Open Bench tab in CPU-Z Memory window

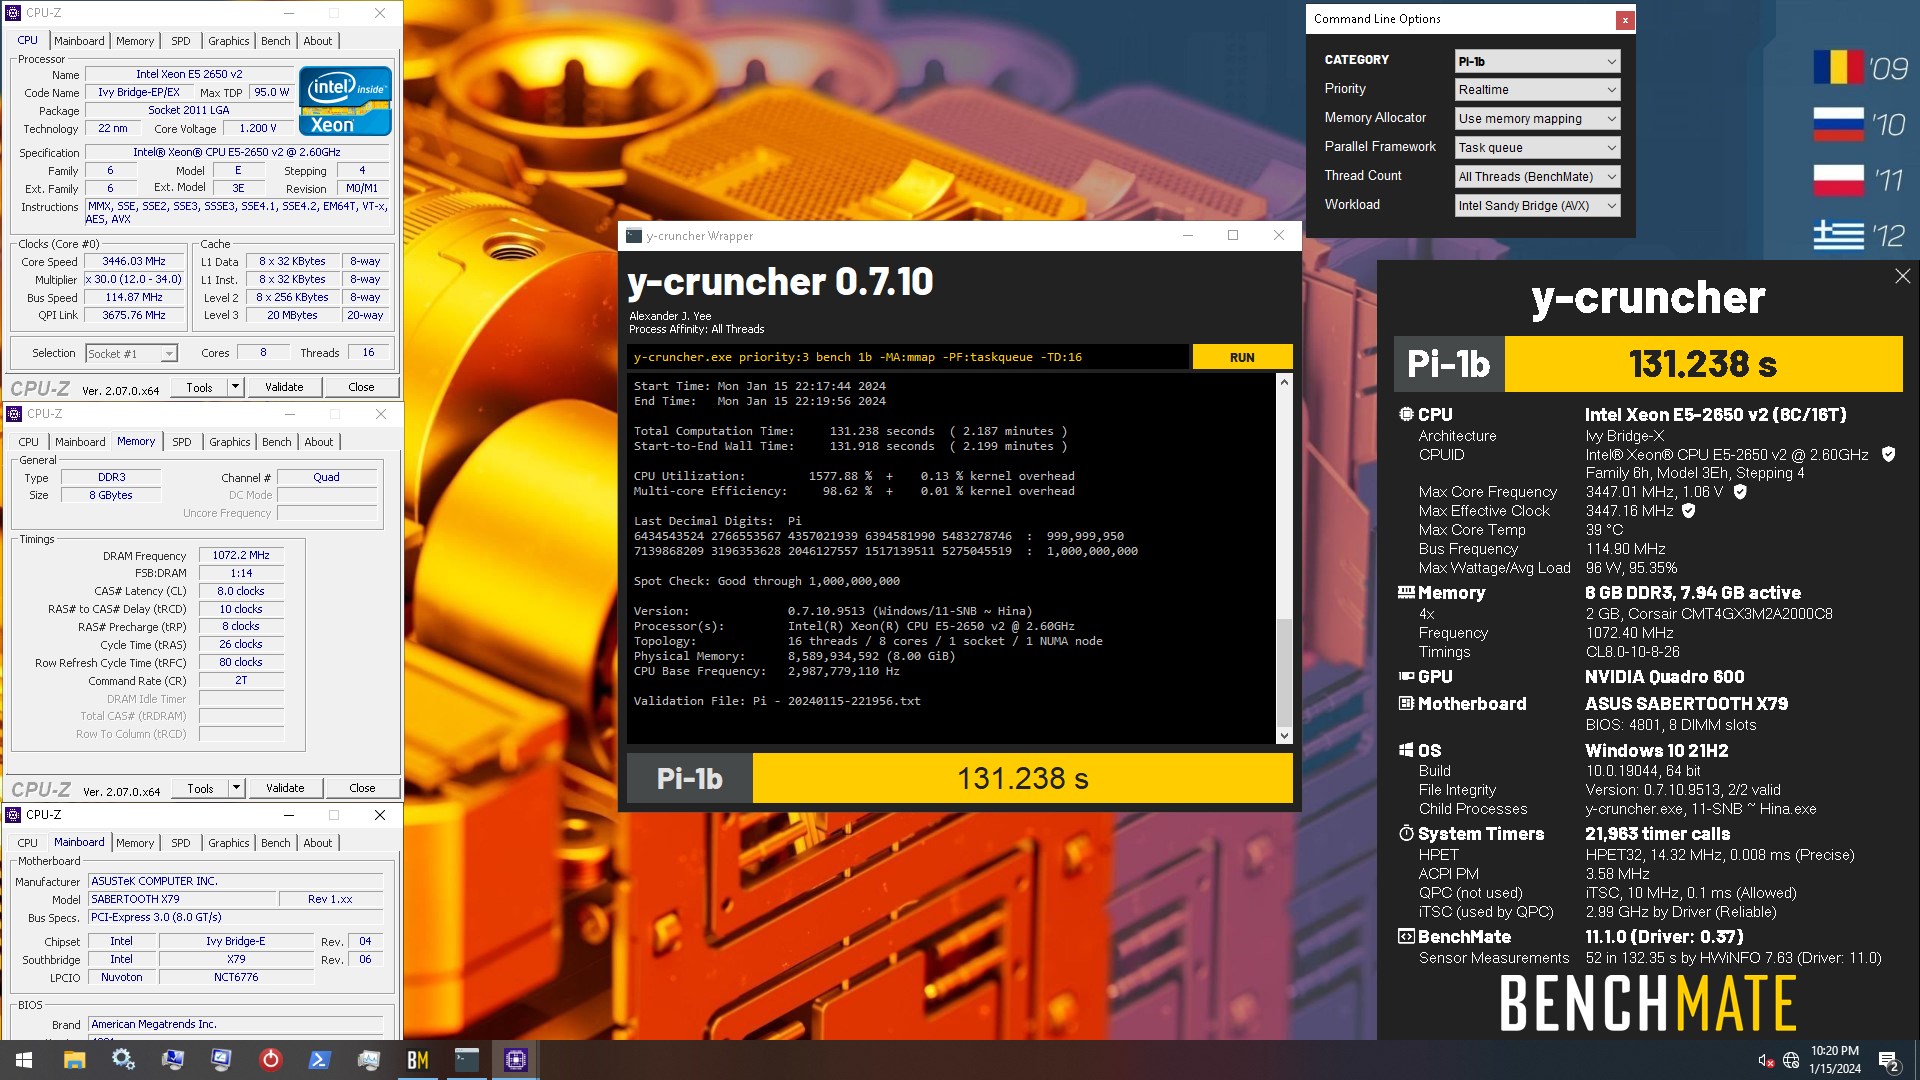tap(277, 442)
